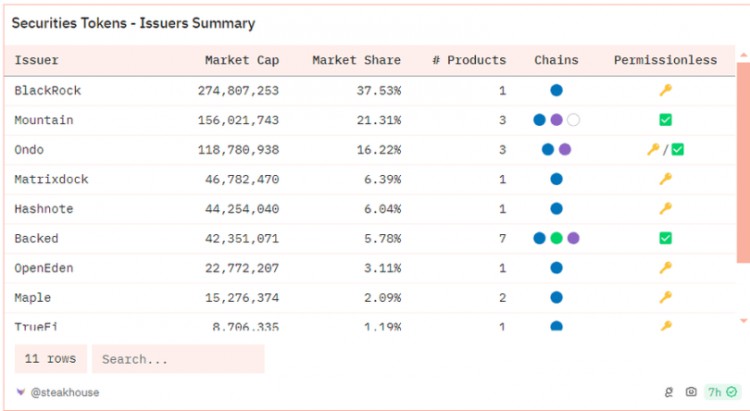Click market cap value 46,782,470
Image resolution: width=750 pixels, height=411 pixels.
pyautogui.click(x=242, y=179)
